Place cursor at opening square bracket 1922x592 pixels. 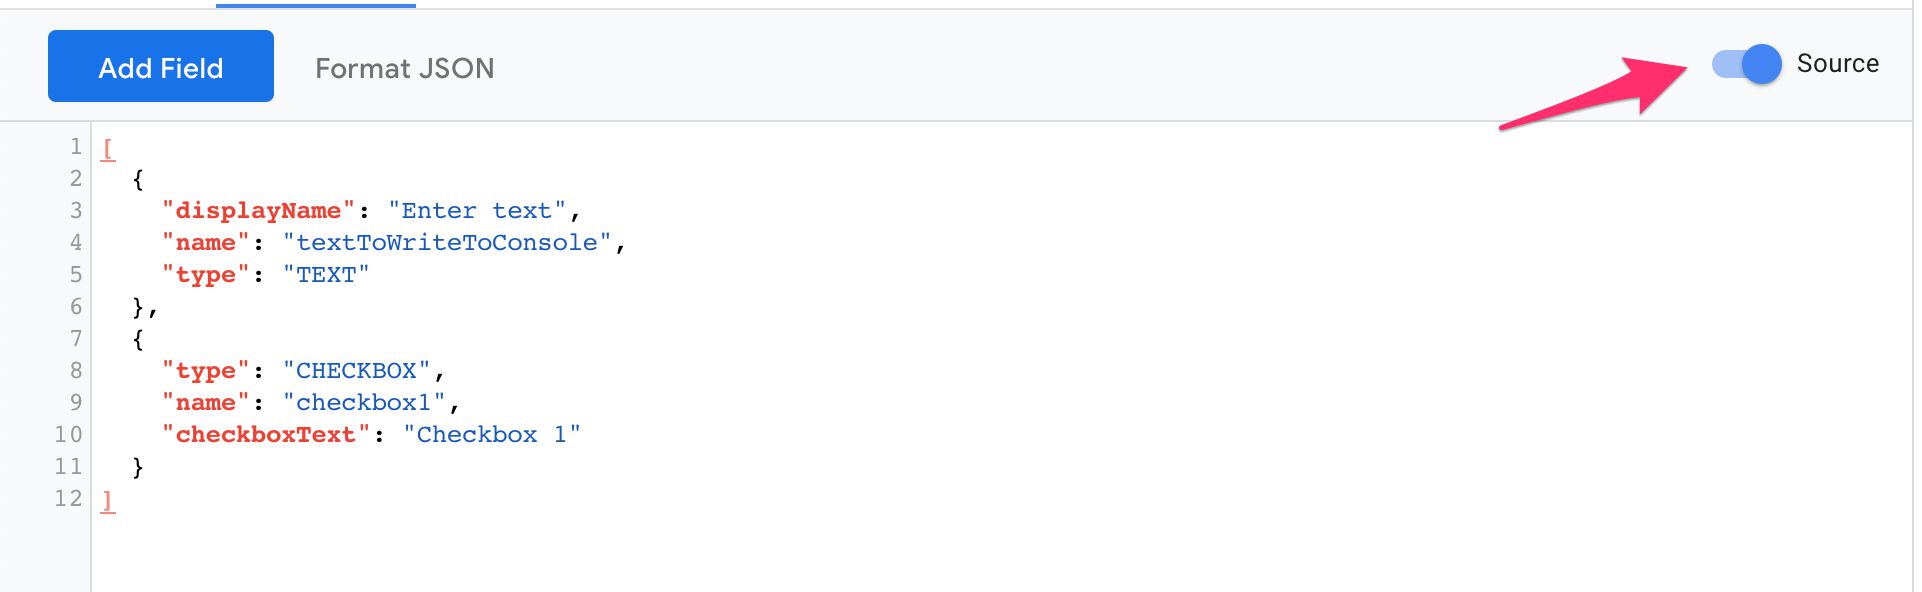pyautogui.click(x=108, y=148)
